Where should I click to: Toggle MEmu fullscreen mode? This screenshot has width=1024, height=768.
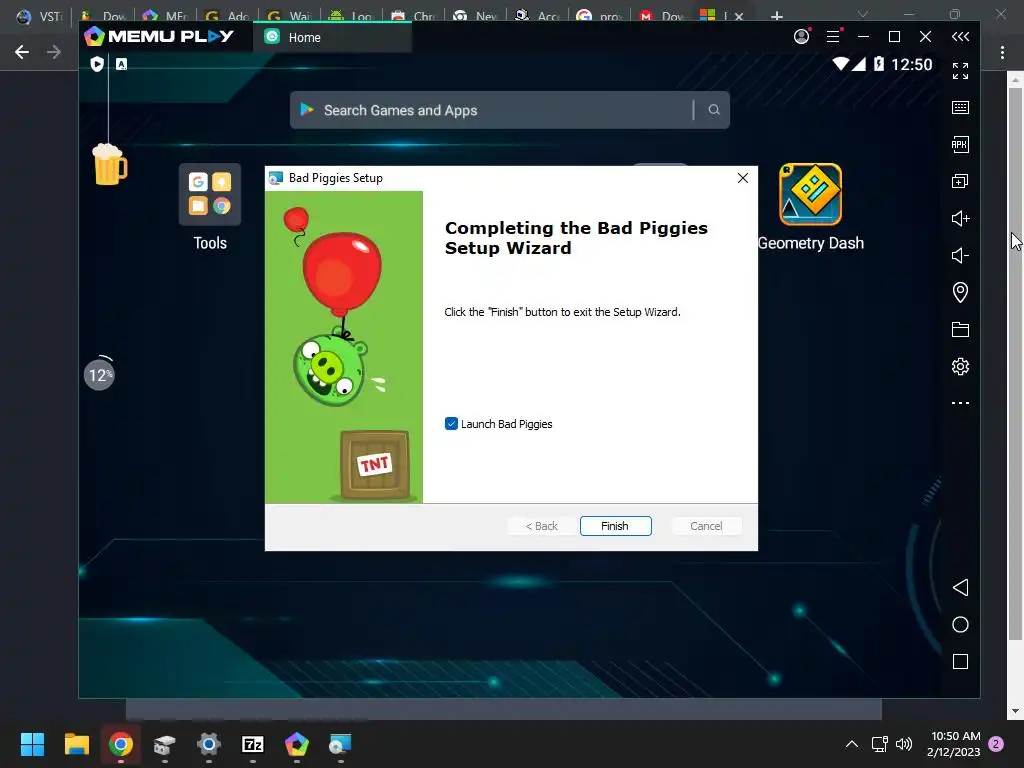coord(960,71)
